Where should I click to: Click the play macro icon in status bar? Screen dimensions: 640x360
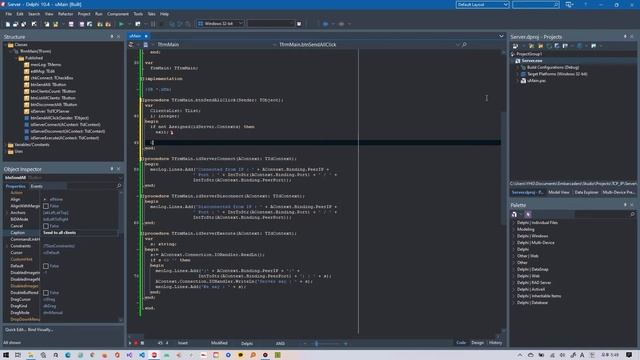130,343
